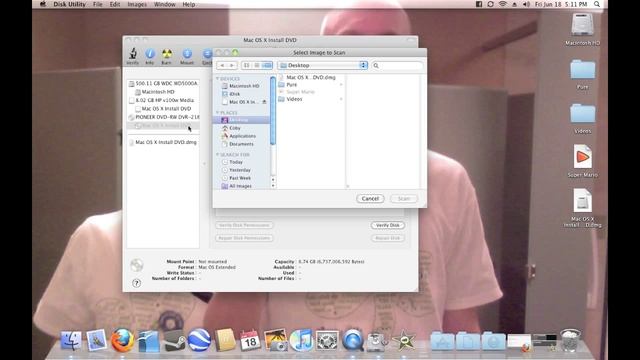Click the Mount toolbar icon

(187, 56)
